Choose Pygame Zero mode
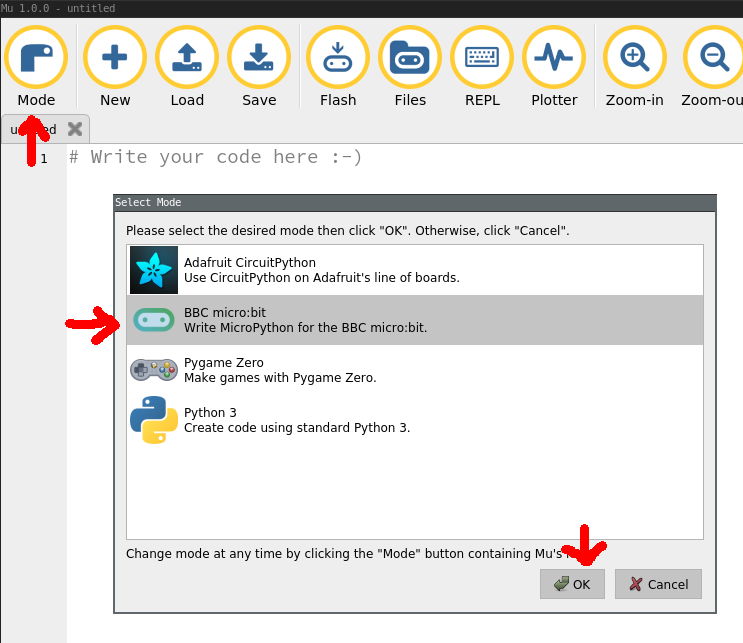Screen dimensions: 743x643 pyautogui.click(x=415, y=370)
